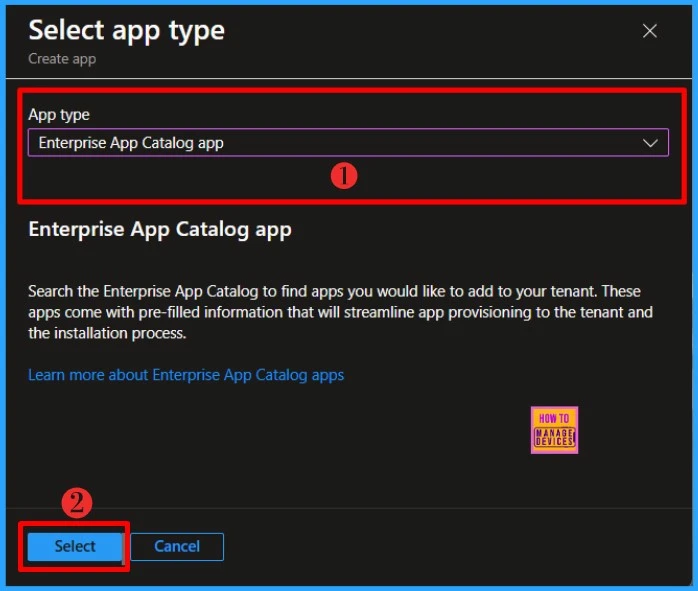Click the Select button
698x591 pixels.
coord(74,546)
